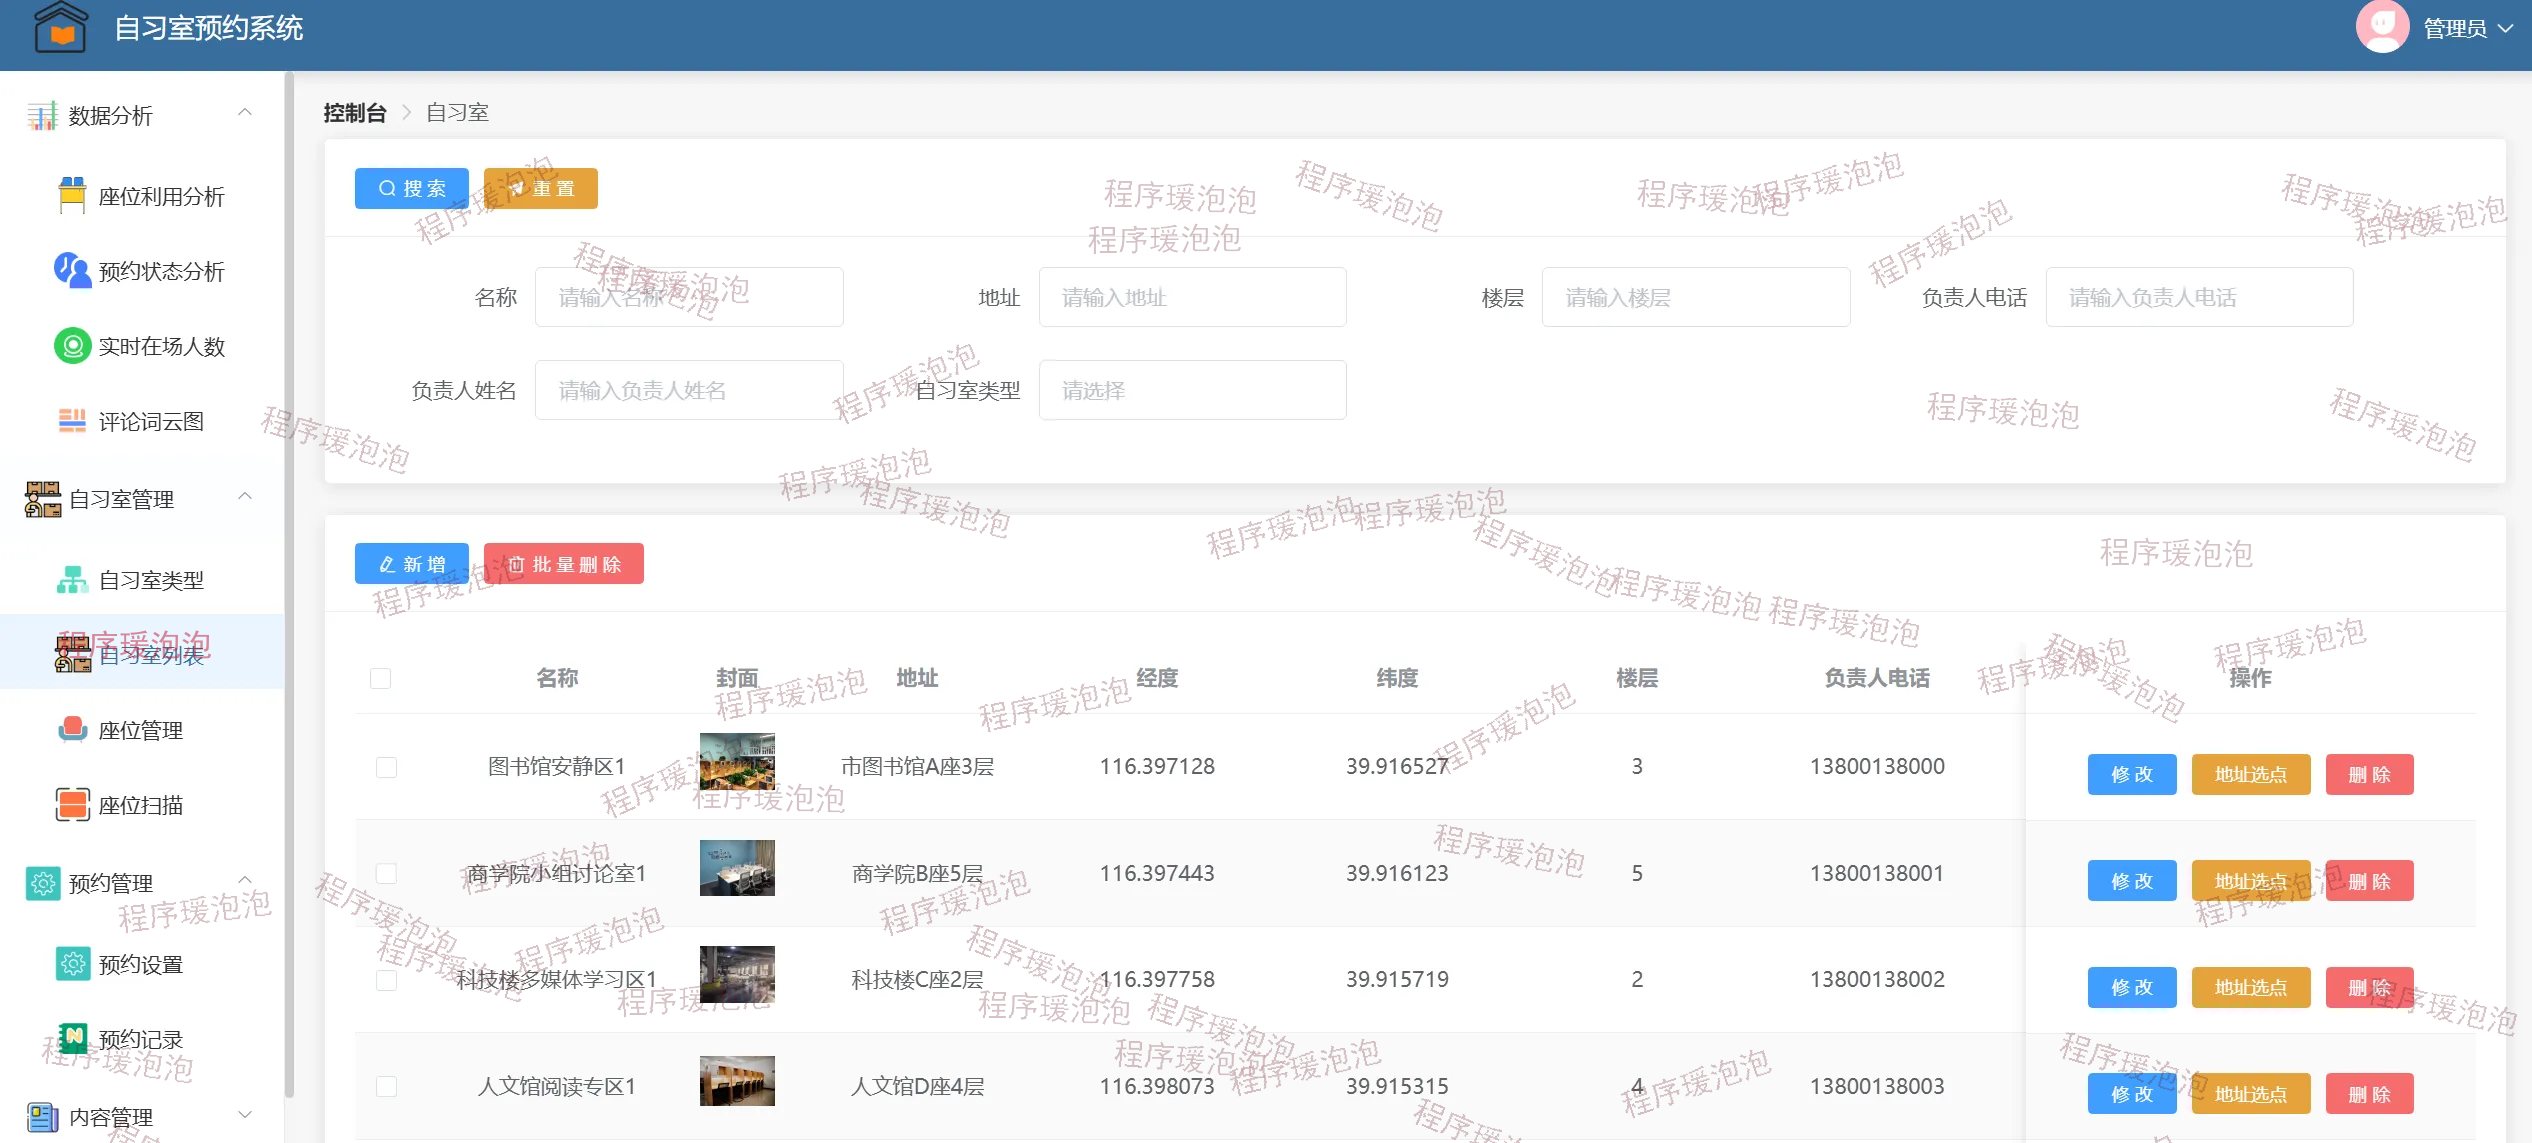Toggle the select-all checkbox in table header
The width and height of the screenshot is (2532, 1143).
point(380,679)
